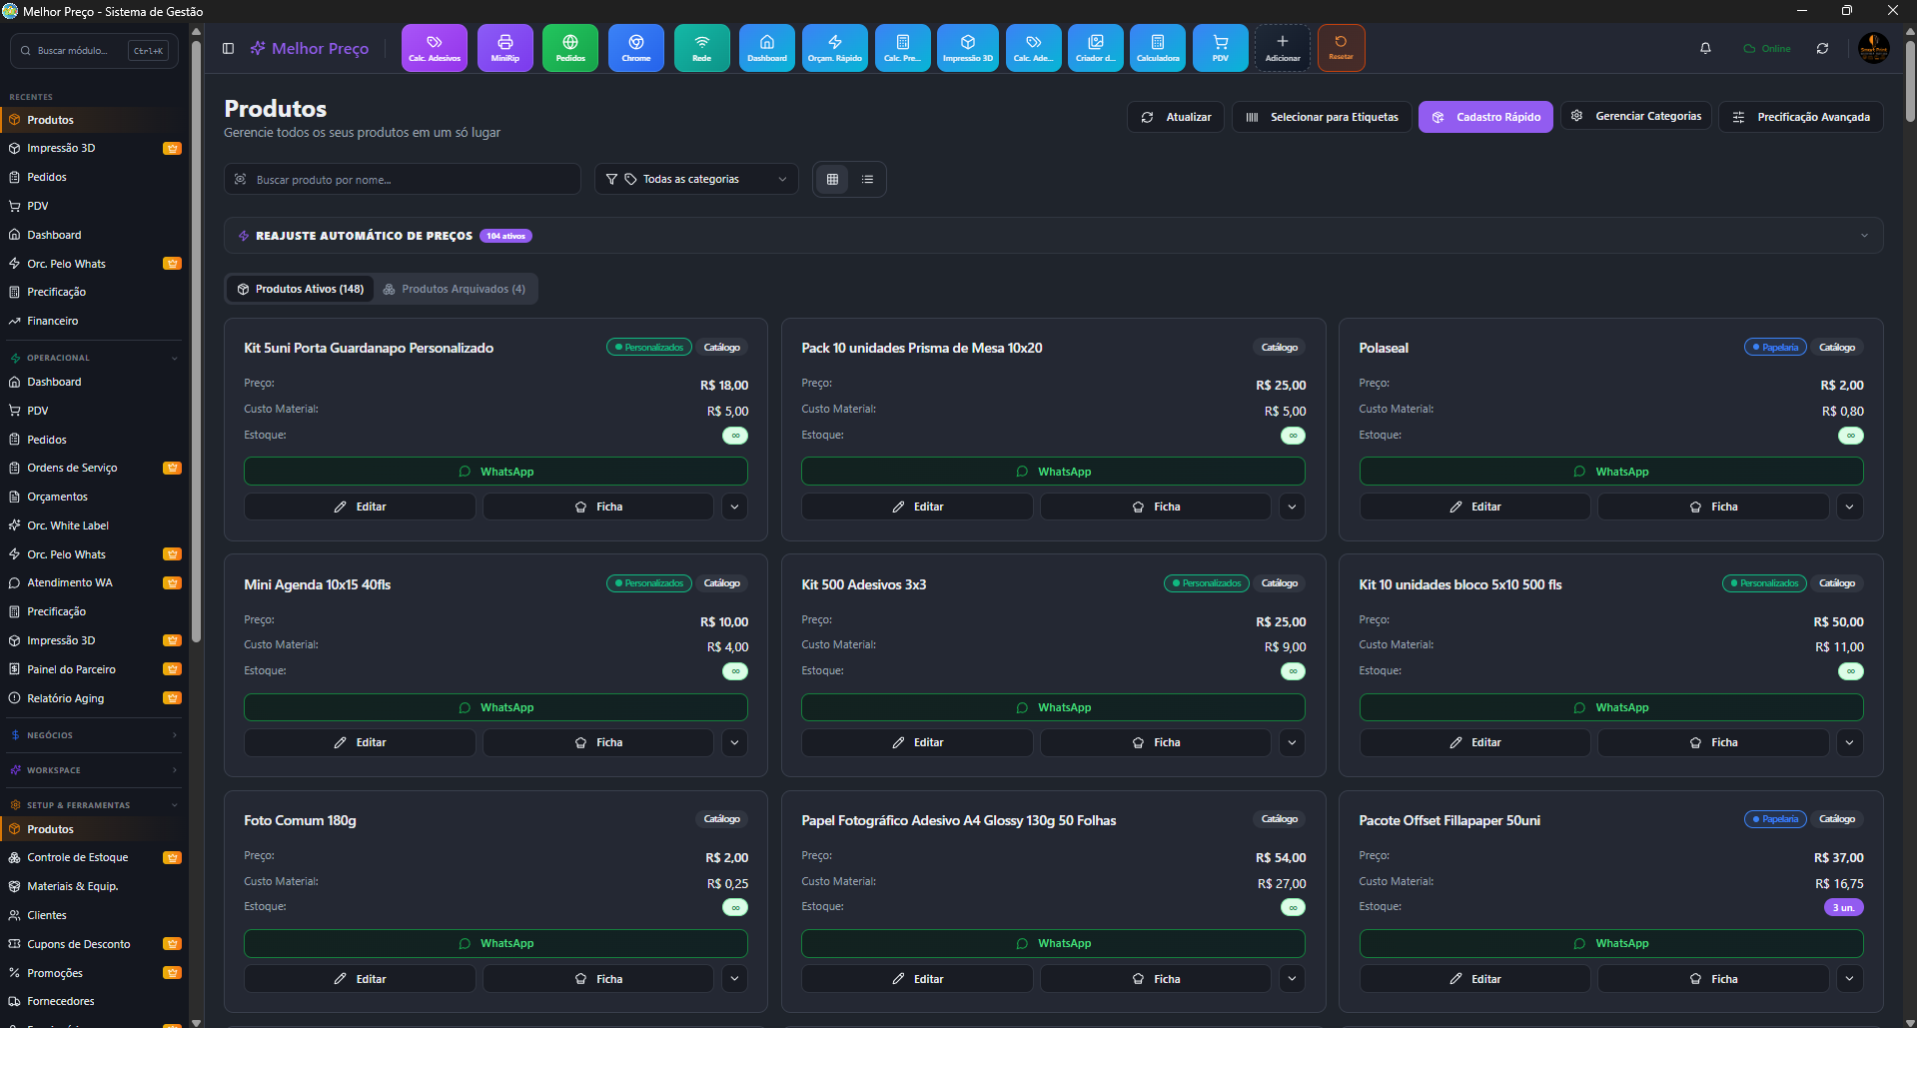
Task: Open the Chrome shortcut
Action: (x=636, y=48)
